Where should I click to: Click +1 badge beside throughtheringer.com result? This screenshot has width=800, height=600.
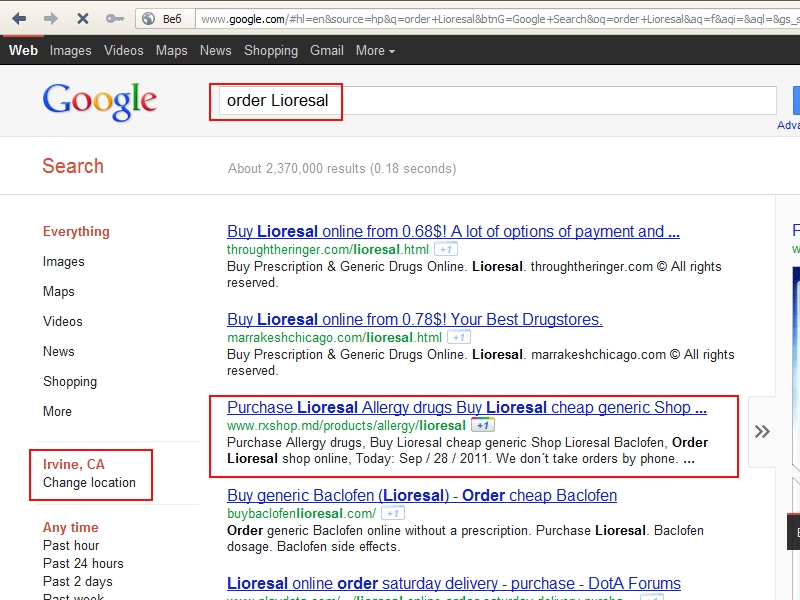click(446, 249)
